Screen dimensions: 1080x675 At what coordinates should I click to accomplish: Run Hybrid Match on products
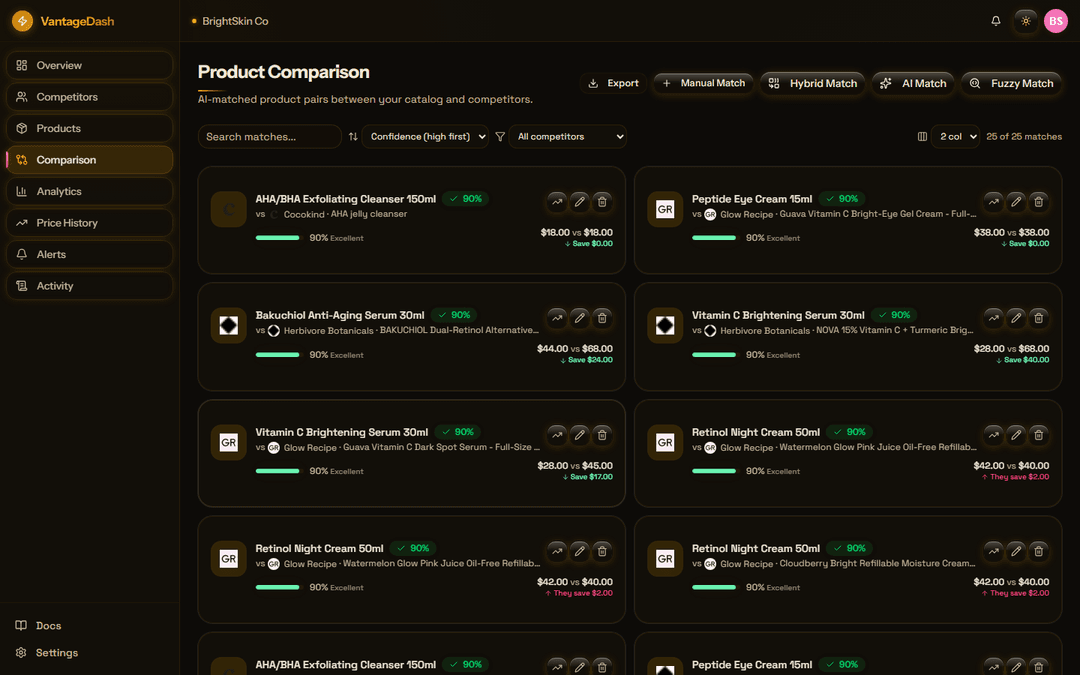[x=812, y=84]
